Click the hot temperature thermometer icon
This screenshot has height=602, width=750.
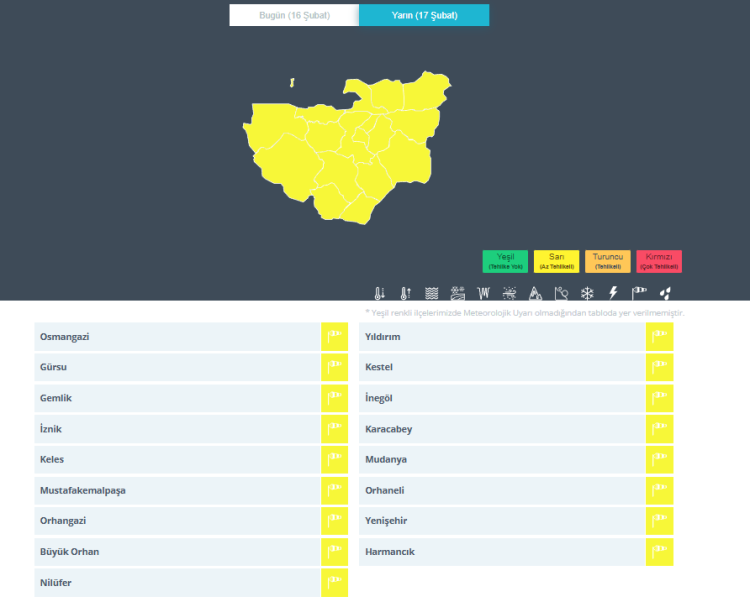coord(405,293)
